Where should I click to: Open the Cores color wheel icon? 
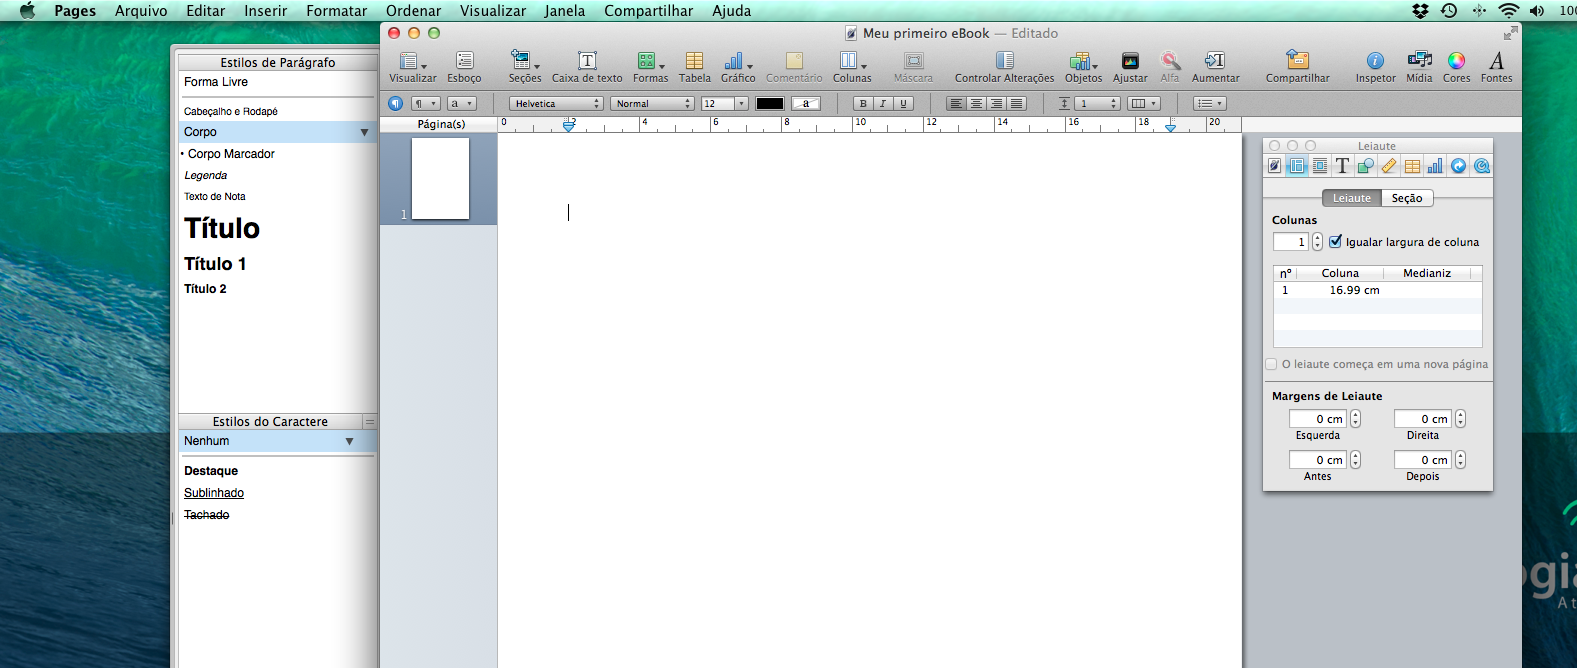click(1456, 61)
